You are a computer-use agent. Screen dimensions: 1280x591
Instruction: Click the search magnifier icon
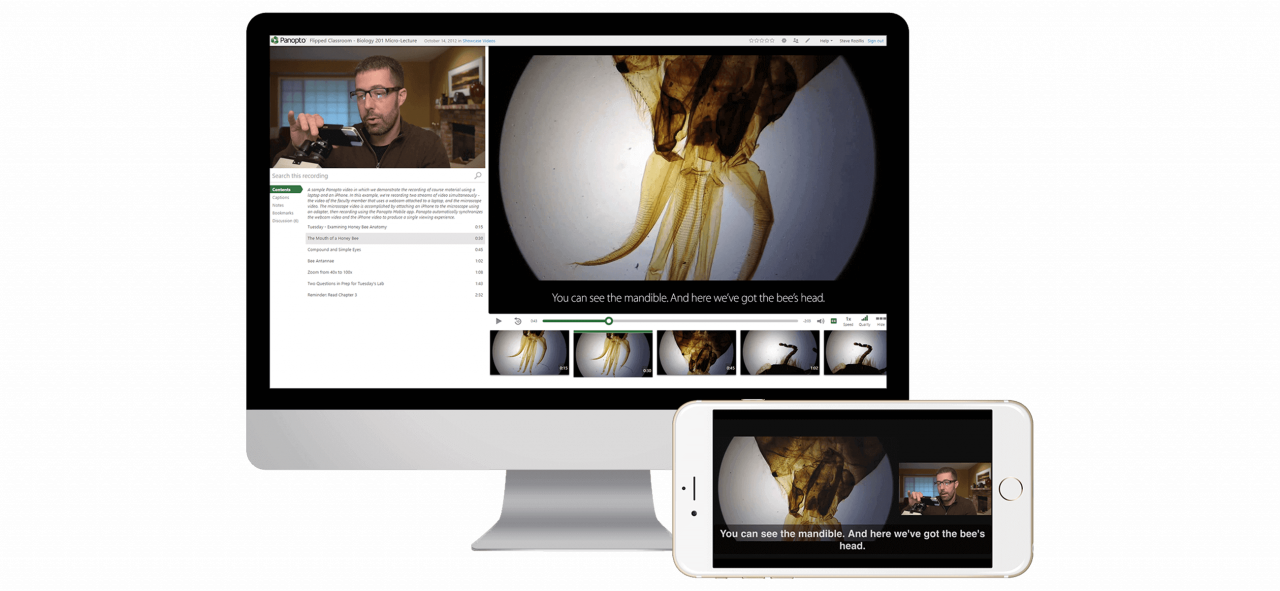(478, 176)
